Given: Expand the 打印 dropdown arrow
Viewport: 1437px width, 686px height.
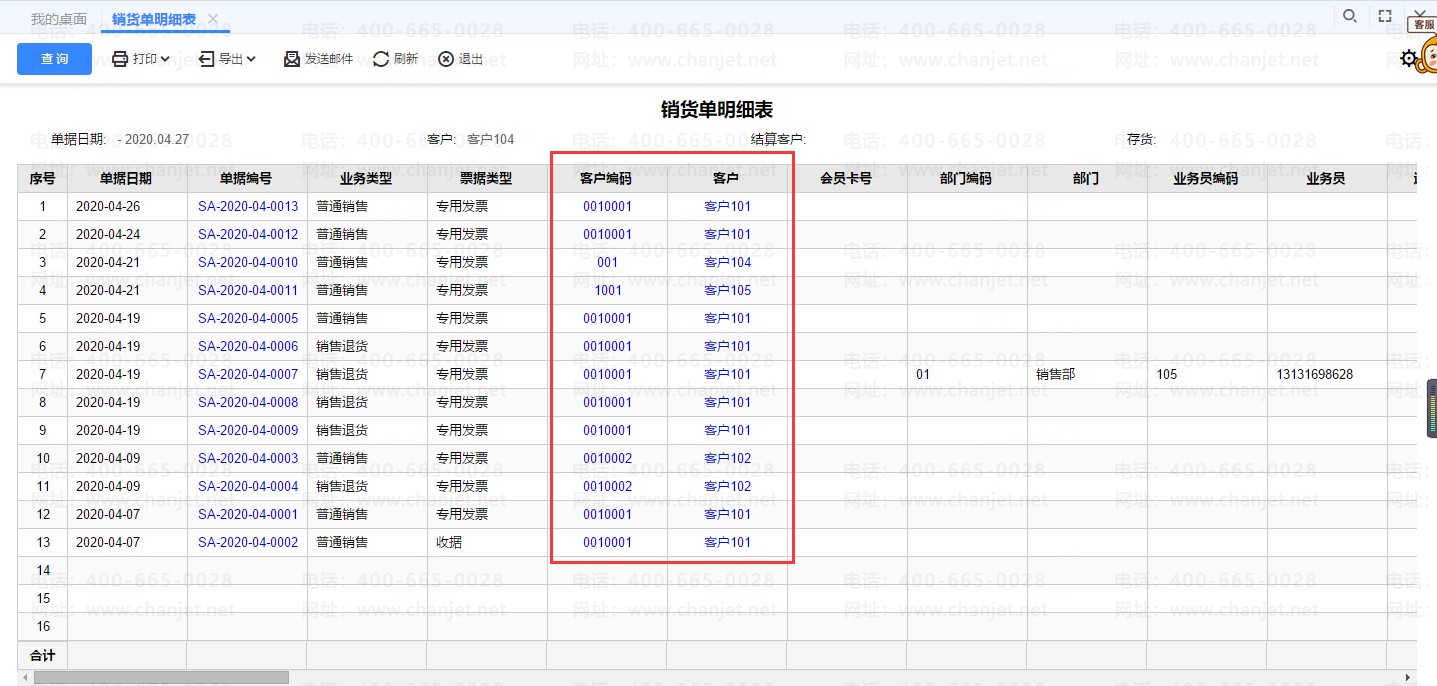Looking at the screenshot, I should click(x=165, y=59).
